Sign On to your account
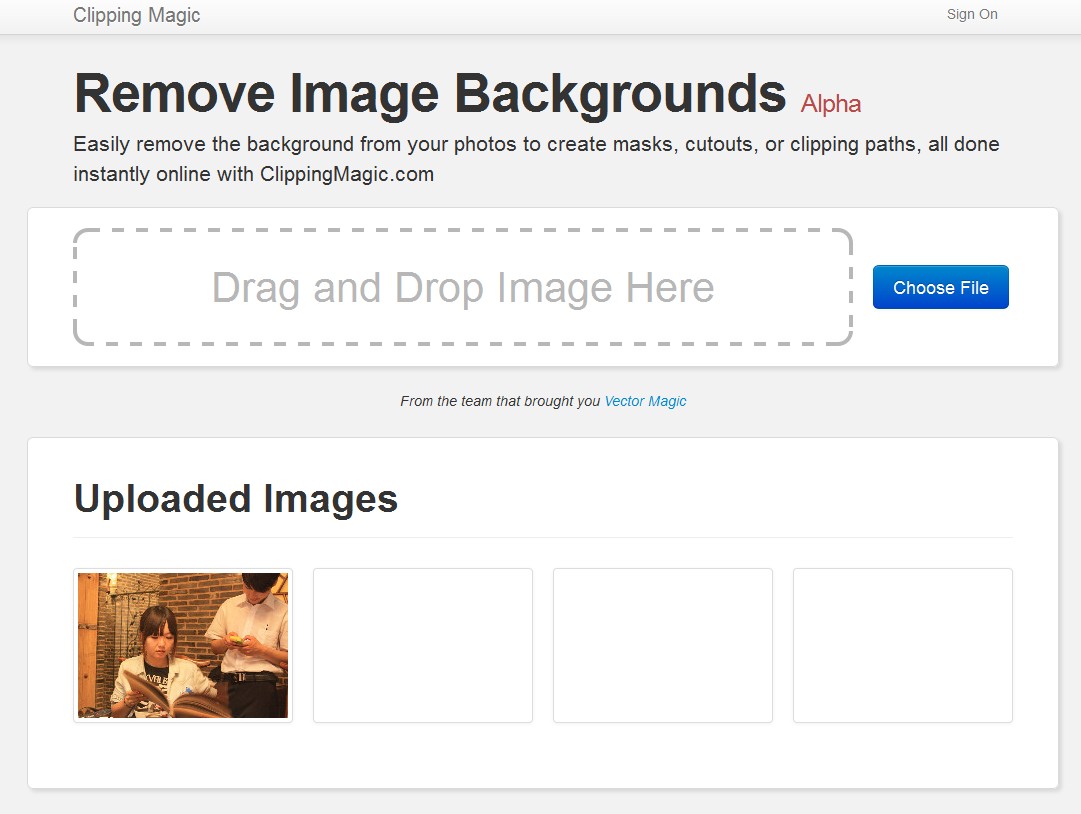This screenshot has height=814, width=1081. 971,14
